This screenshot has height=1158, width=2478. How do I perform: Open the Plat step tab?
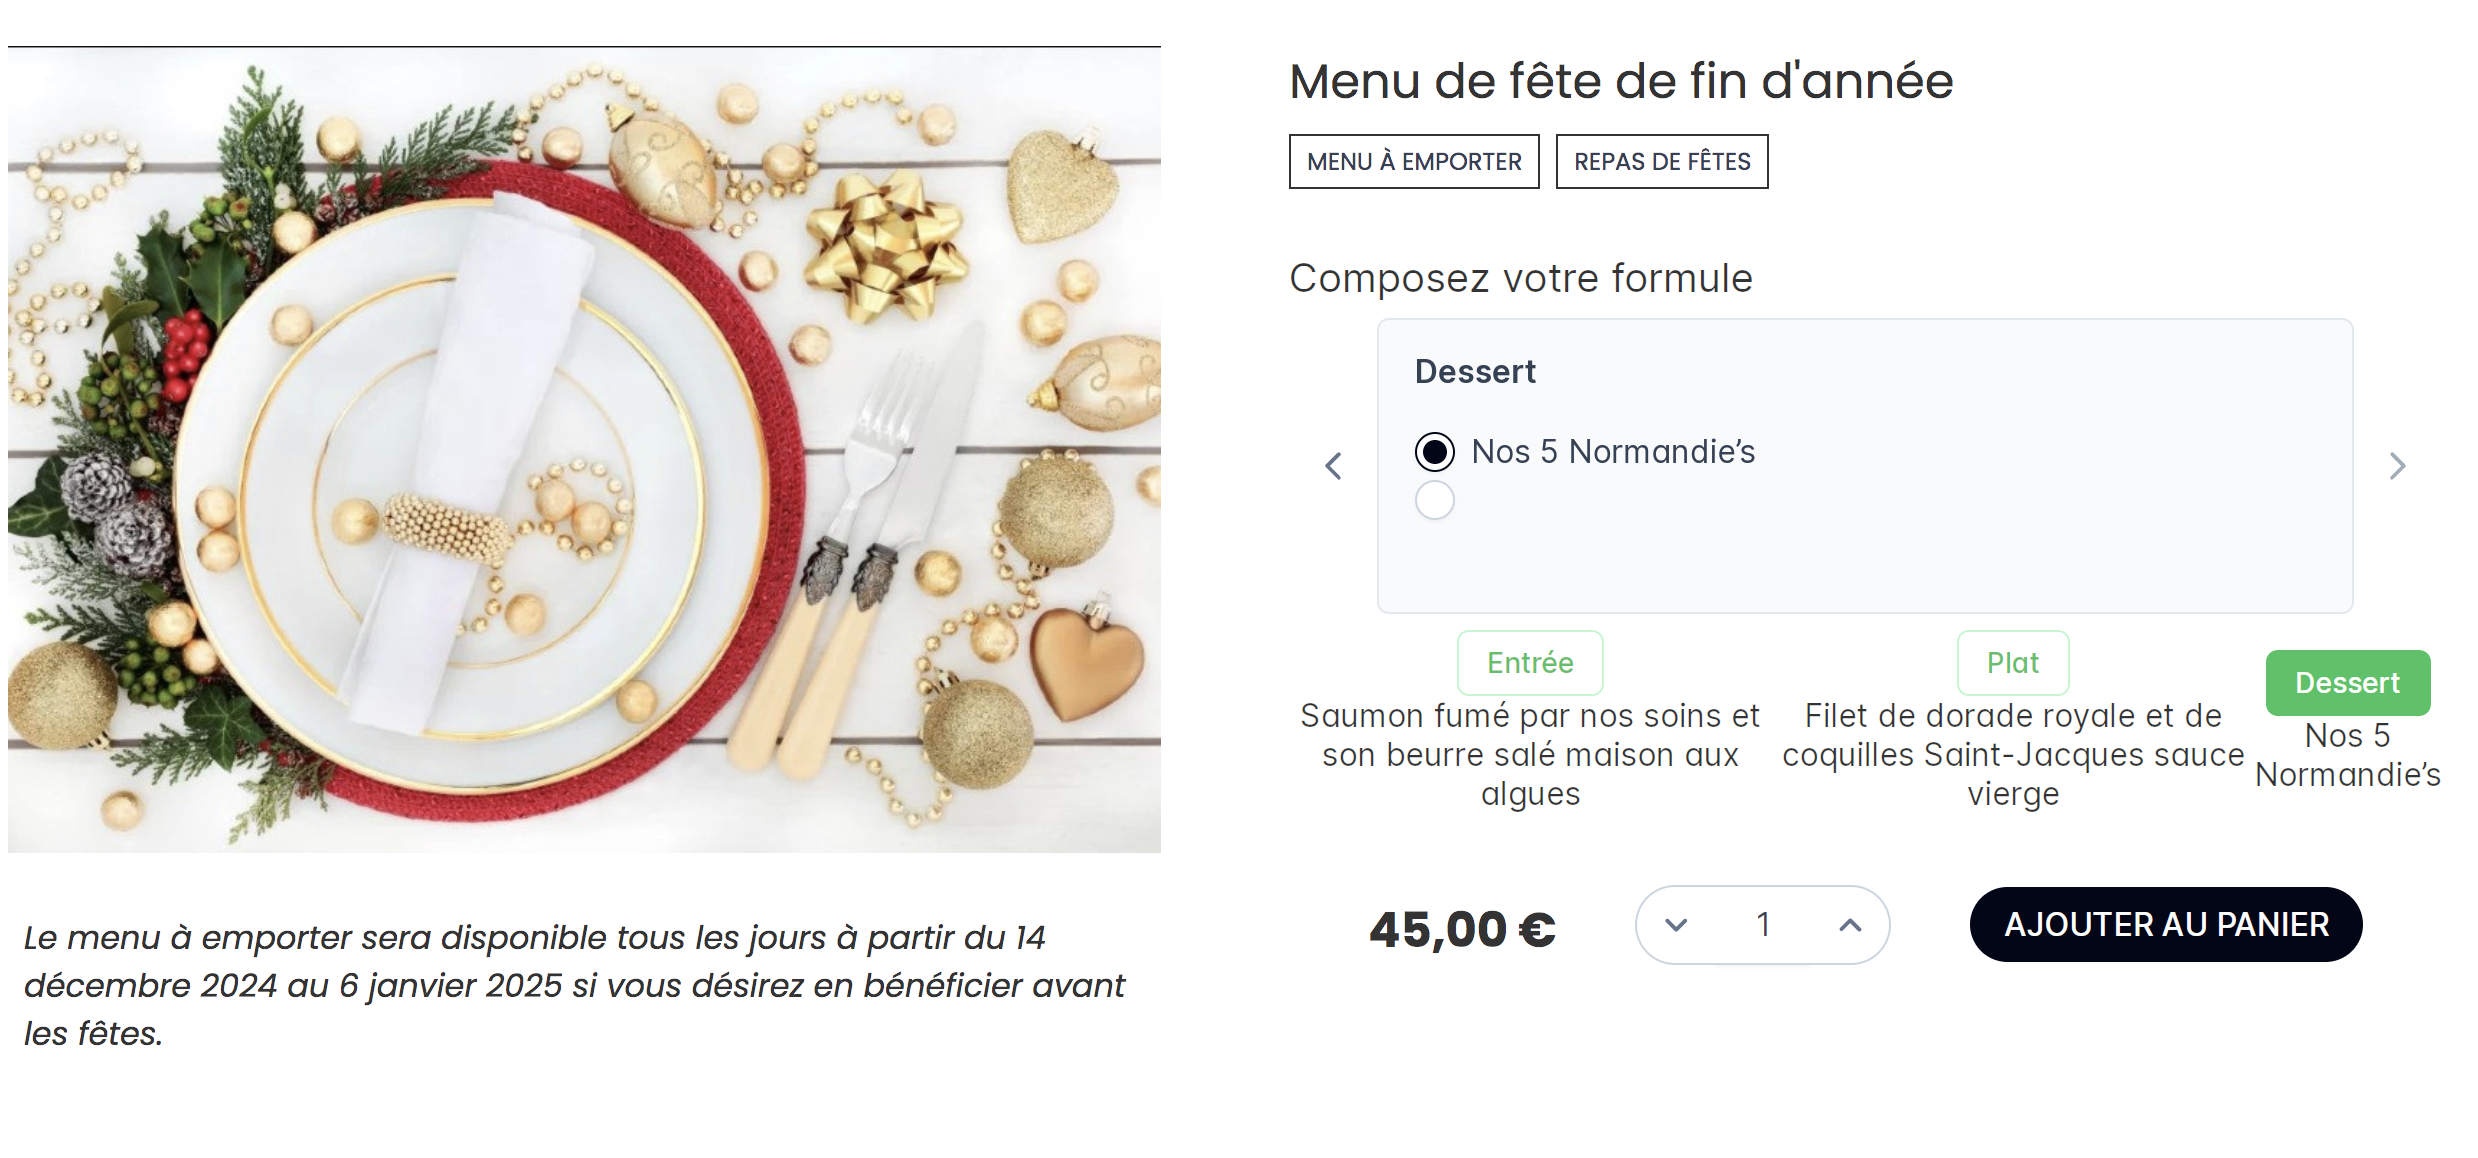click(2012, 663)
